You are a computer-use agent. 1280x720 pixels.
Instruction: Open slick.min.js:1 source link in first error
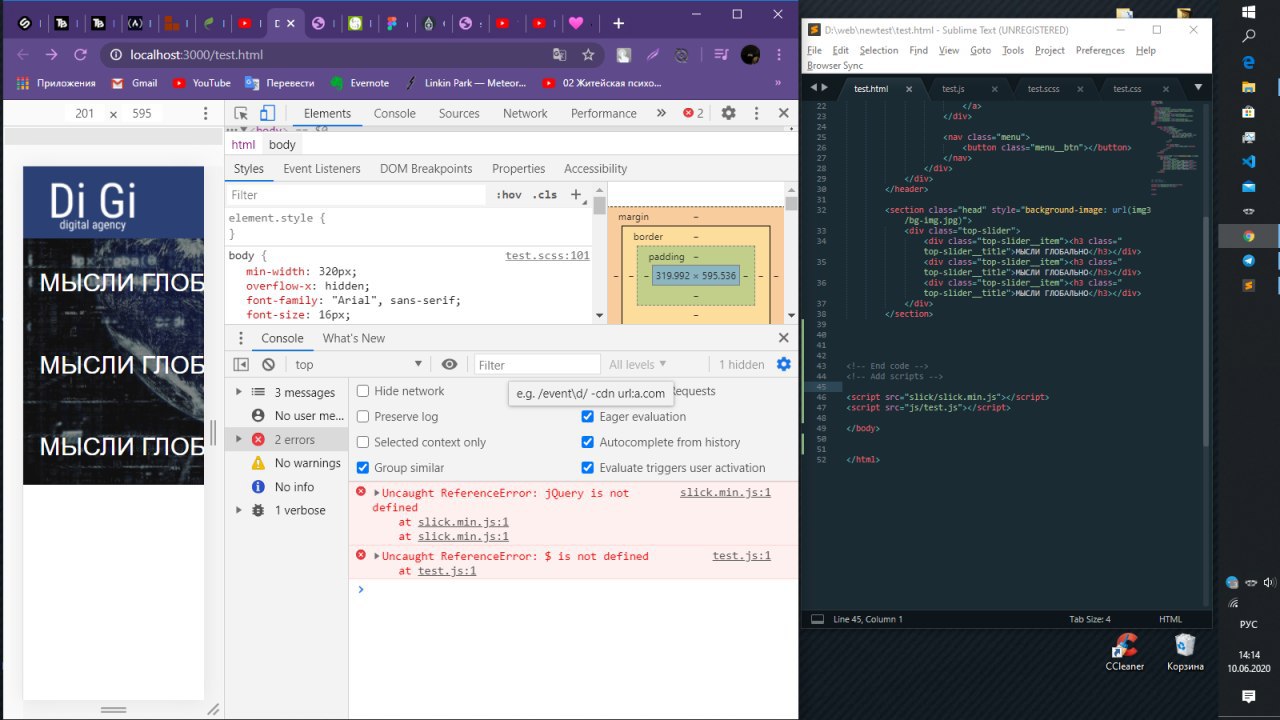725,493
